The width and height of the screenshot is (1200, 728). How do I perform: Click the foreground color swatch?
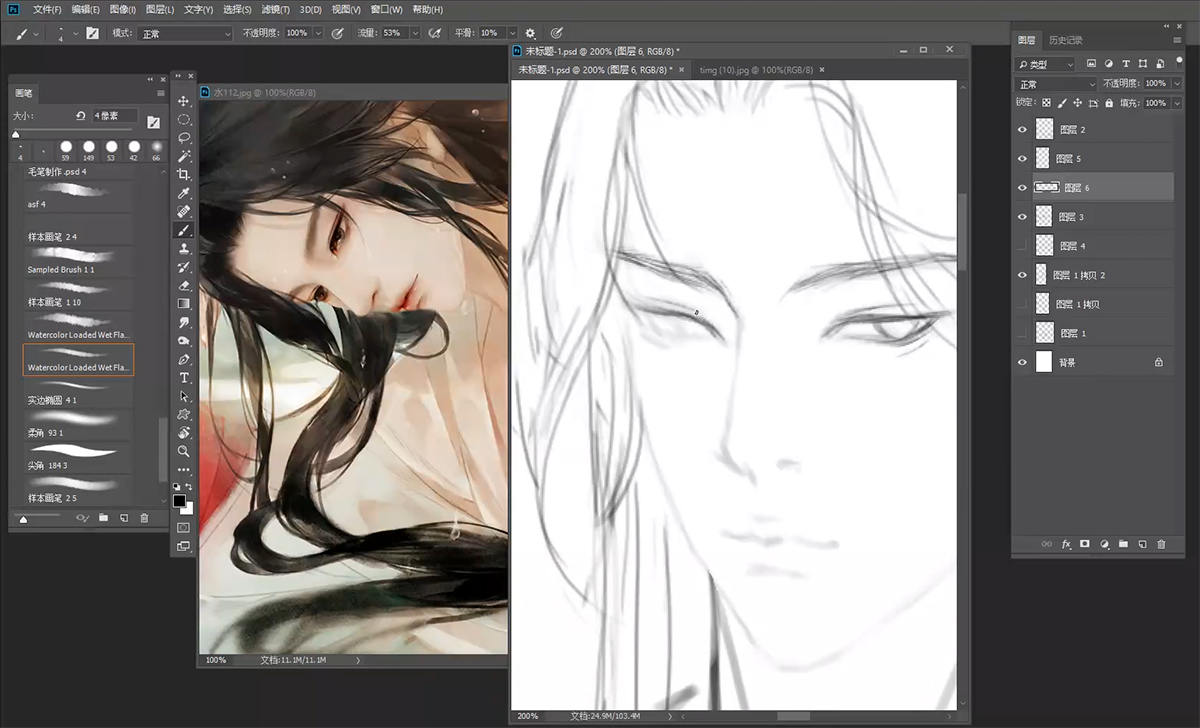[x=179, y=500]
